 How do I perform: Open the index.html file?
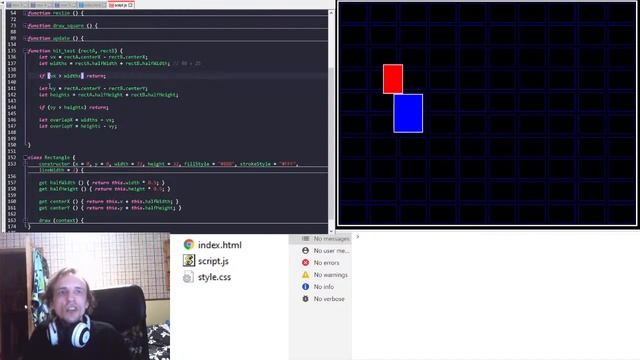220,245
